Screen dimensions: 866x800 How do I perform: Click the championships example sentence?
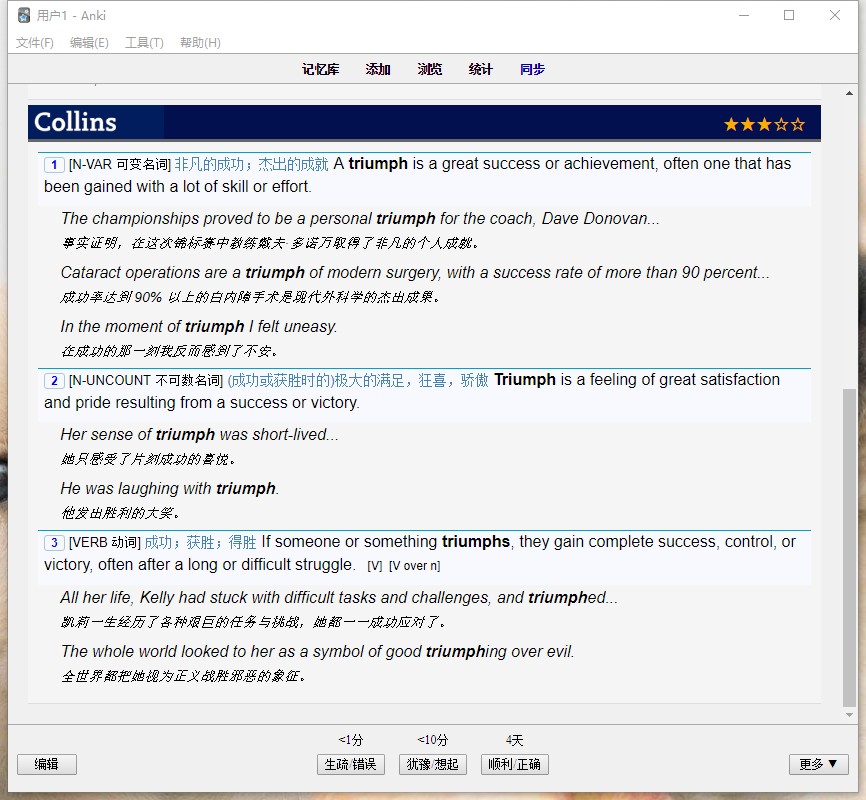[360, 218]
